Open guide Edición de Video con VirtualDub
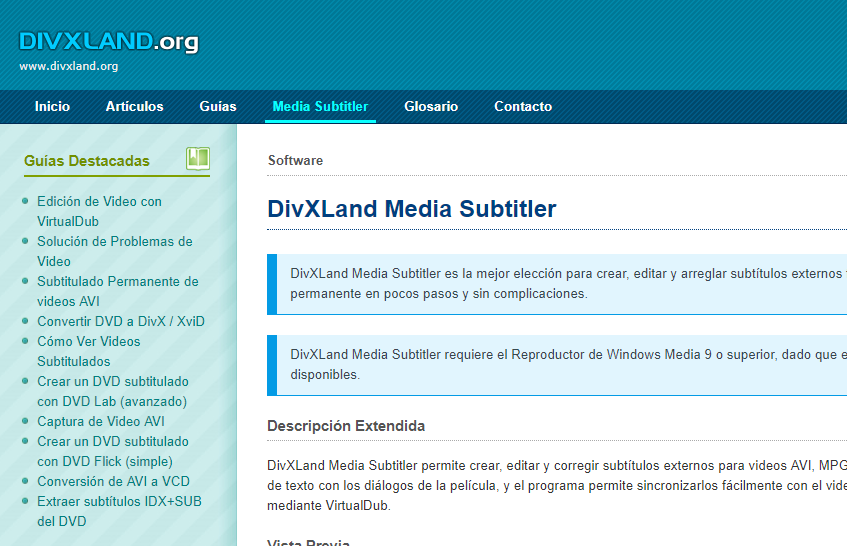 point(99,211)
